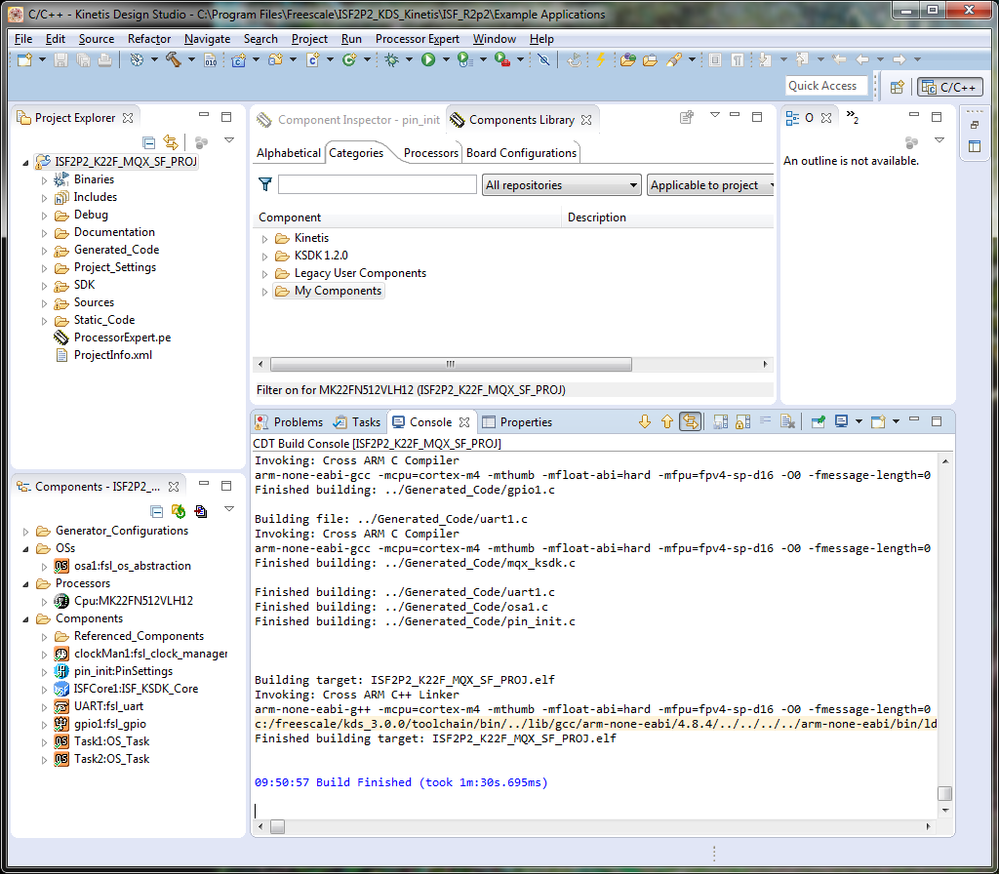Expand the Kinetis component folder

265,239
